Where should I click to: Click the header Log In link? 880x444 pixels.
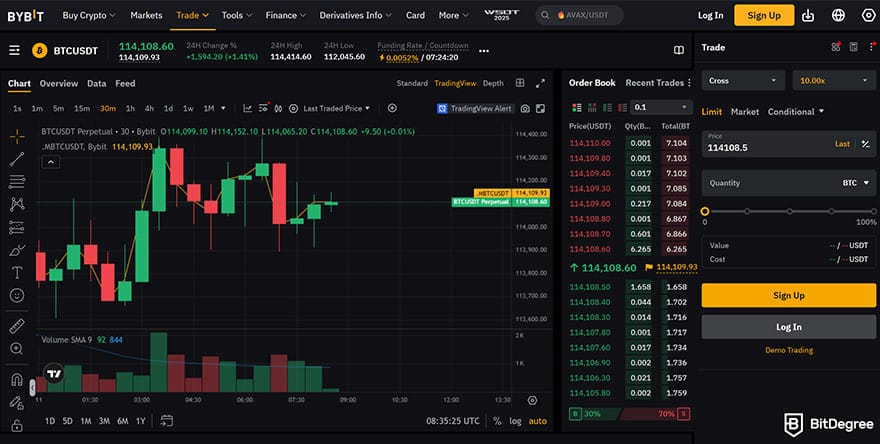coord(711,16)
